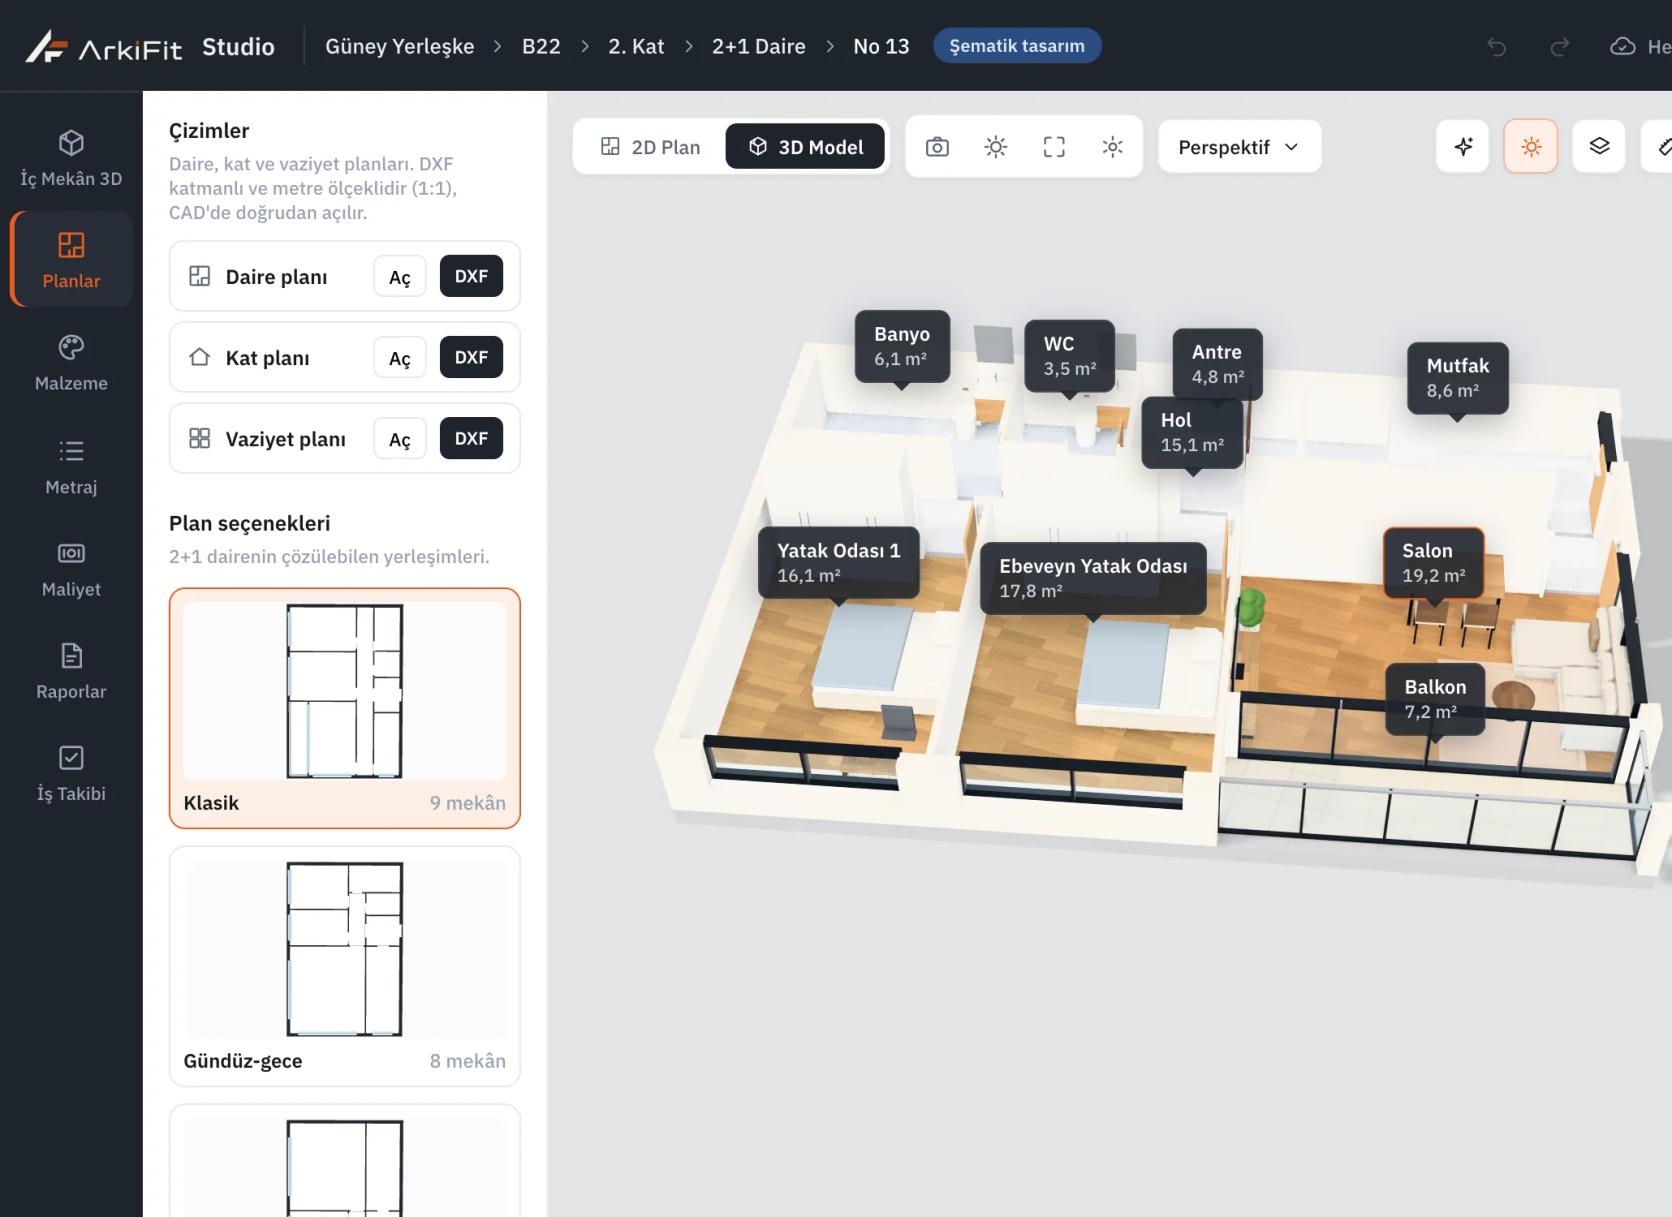The width and height of the screenshot is (1672, 1217).
Task: Click the 2+1 Daire breadcrumb
Action: click(759, 47)
